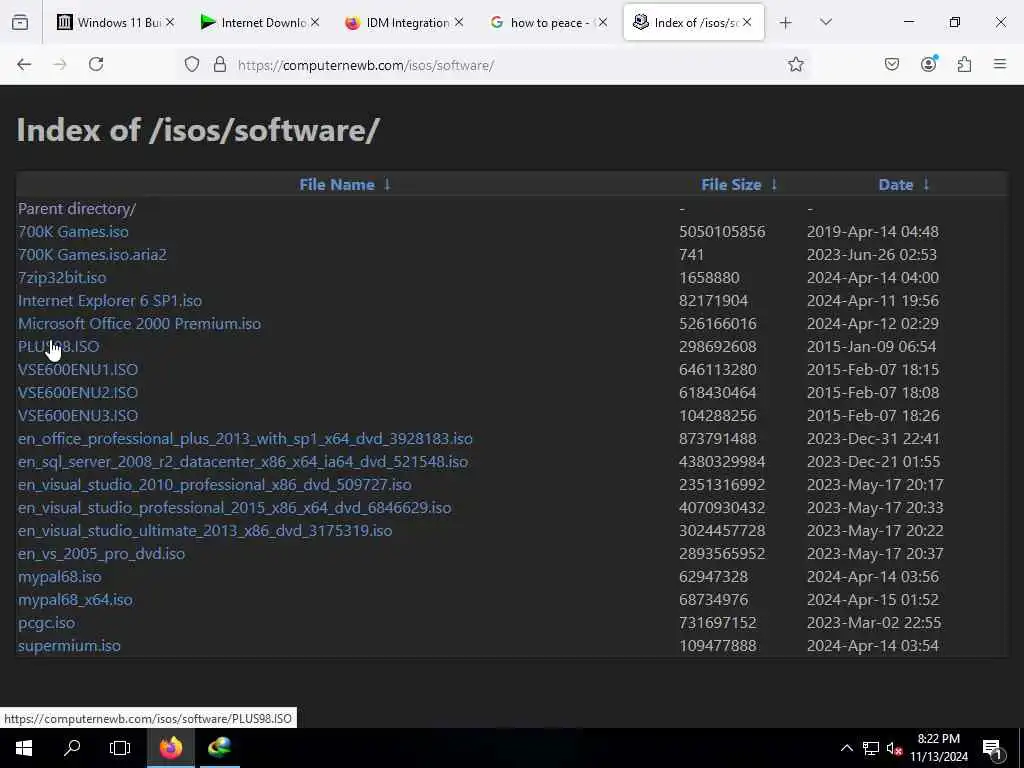This screenshot has height=768, width=1024.
Task: Open taskbar Search magnifier
Action: click(x=72, y=747)
